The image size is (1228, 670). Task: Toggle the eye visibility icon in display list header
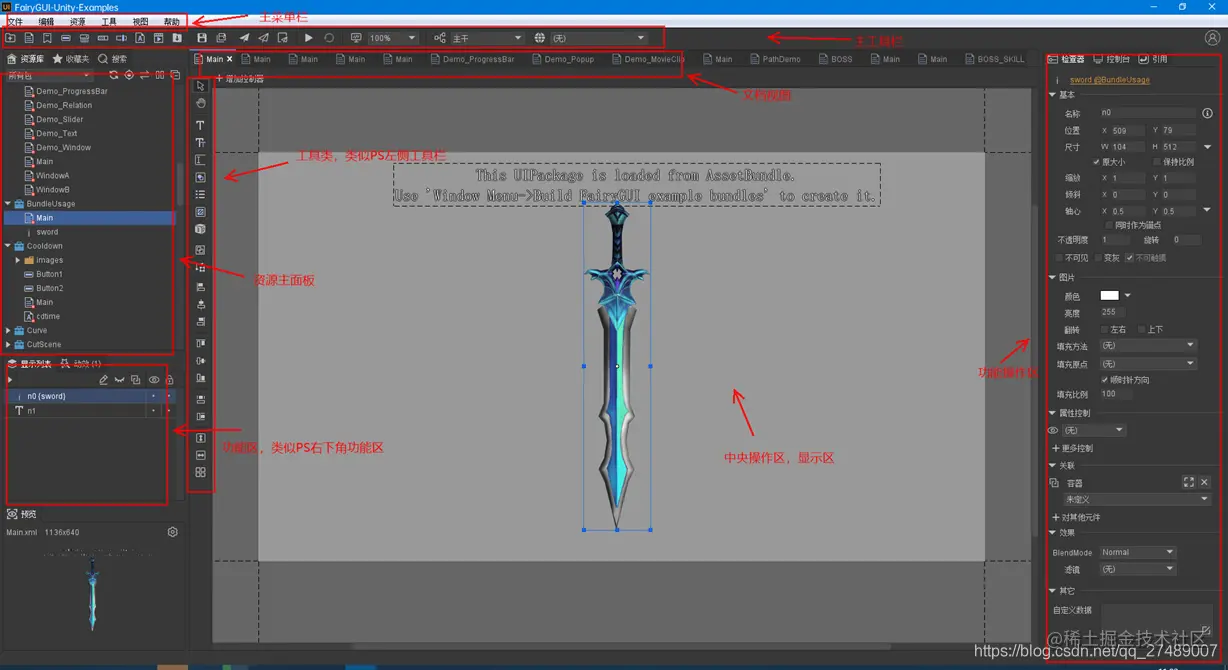(153, 380)
